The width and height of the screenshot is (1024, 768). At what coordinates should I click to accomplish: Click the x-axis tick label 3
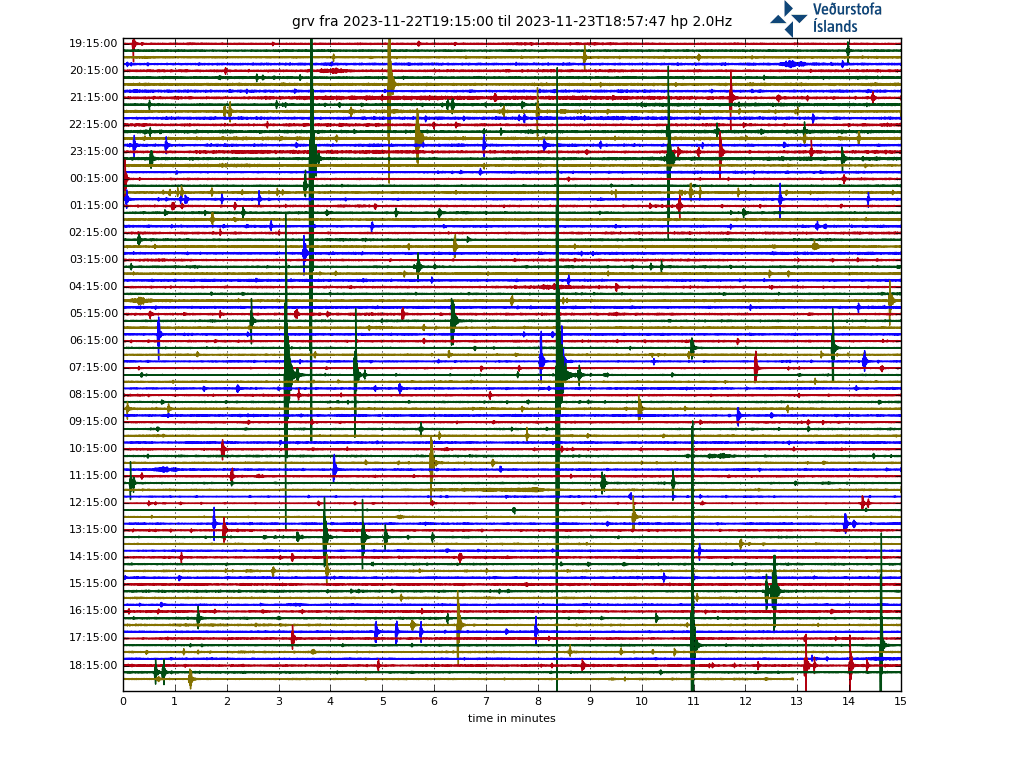point(279,701)
